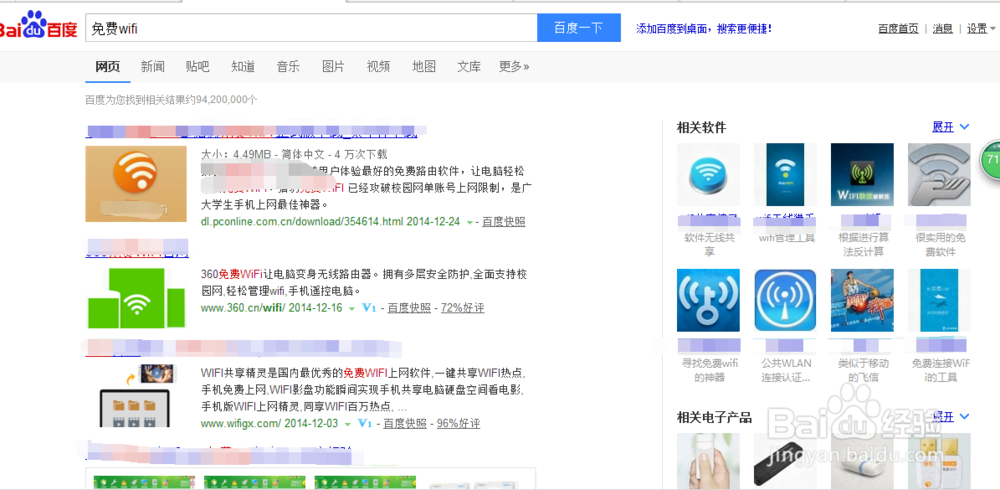The width and height of the screenshot is (1000, 490).
Task: Click basketball player app icon
Action: point(862,301)
